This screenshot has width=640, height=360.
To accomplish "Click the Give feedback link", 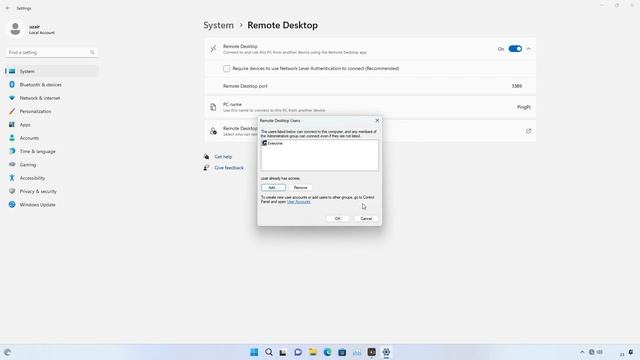I will [x=229, y=168].
